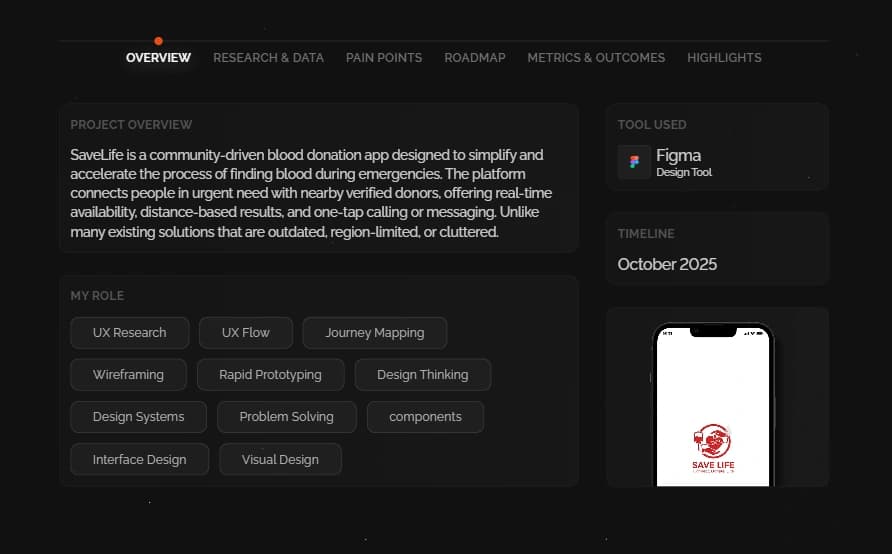Click the Project Overview heading
The height and width of the screenshot is (554, 892).
(131, 125)
